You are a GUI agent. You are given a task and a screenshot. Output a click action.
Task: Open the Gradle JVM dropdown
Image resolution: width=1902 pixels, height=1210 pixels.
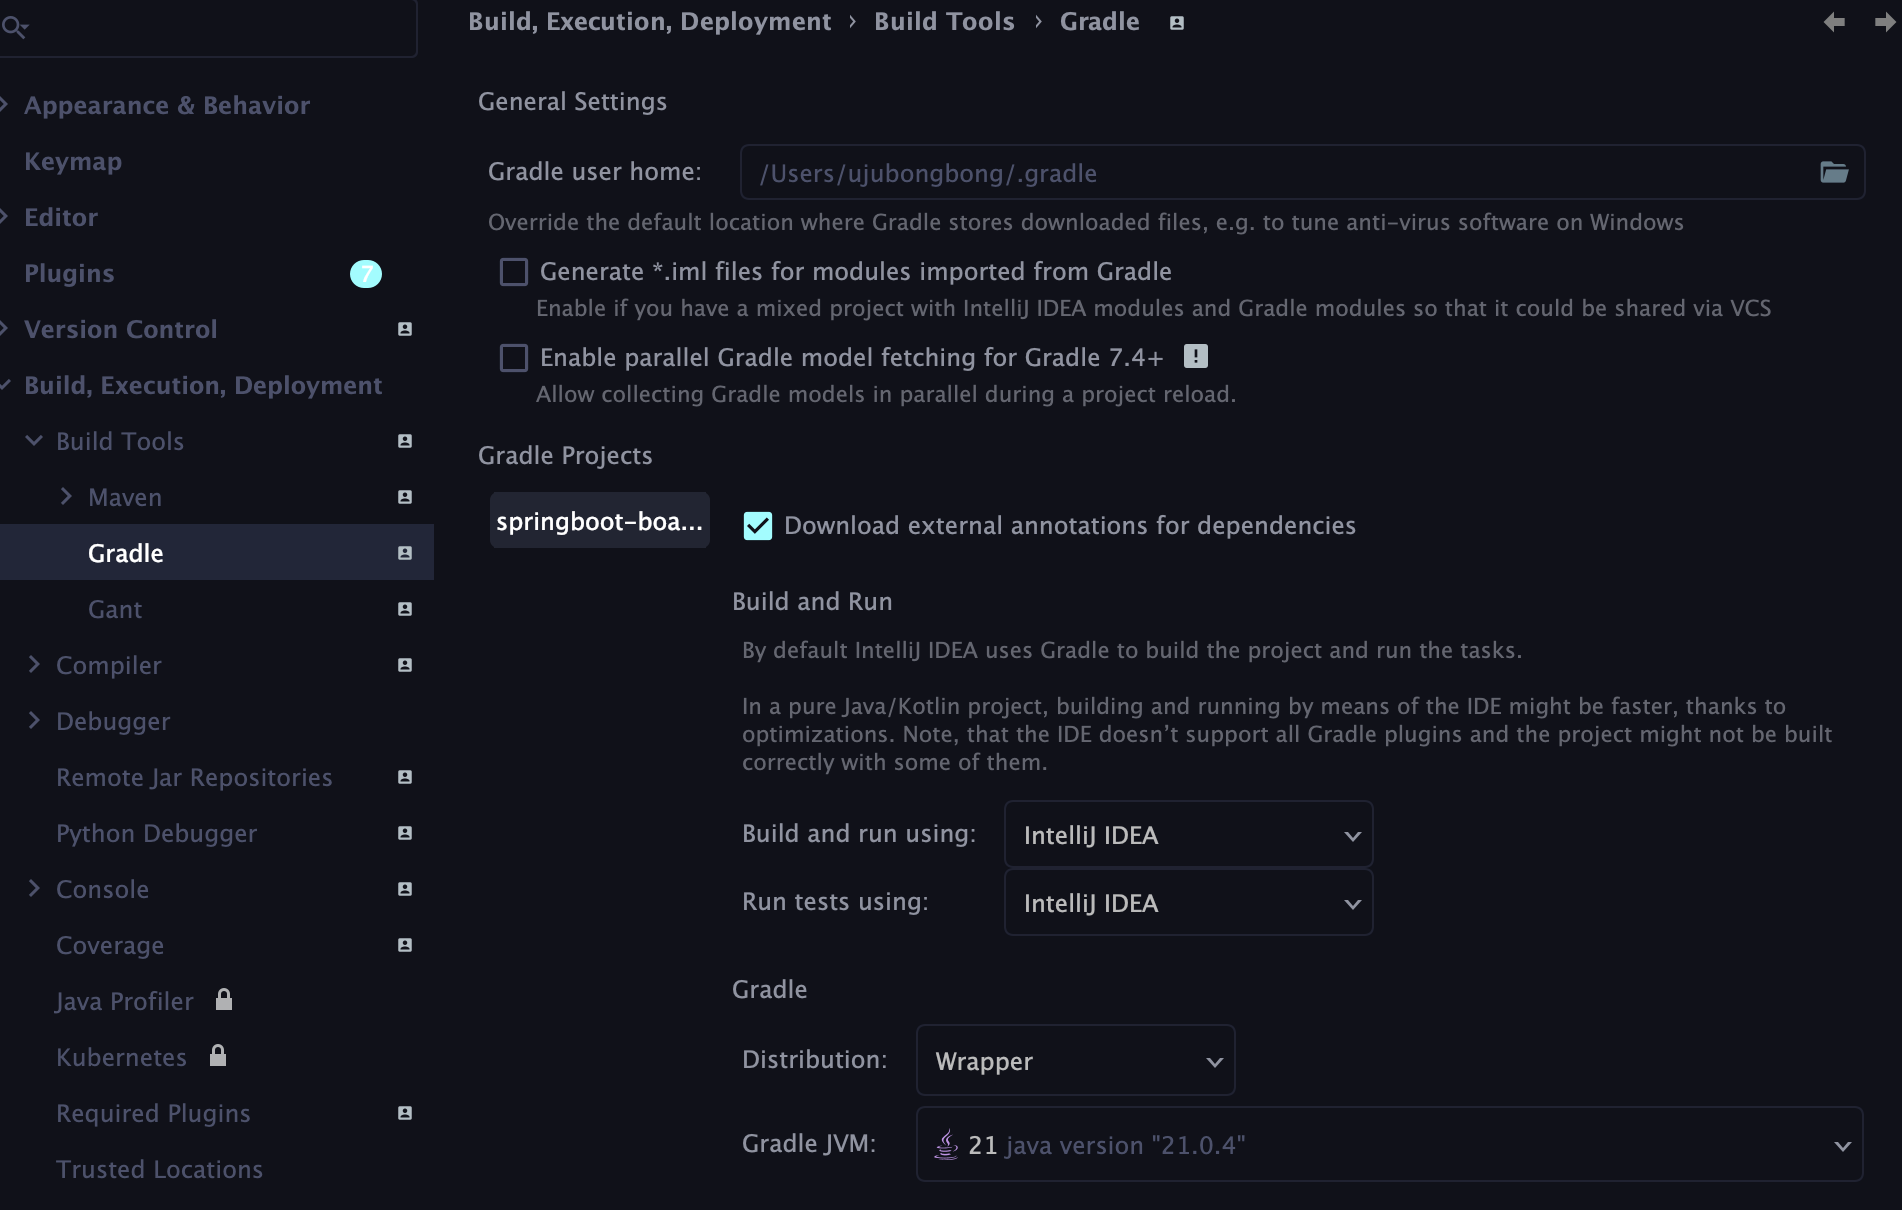[x=1389, y=1144]
